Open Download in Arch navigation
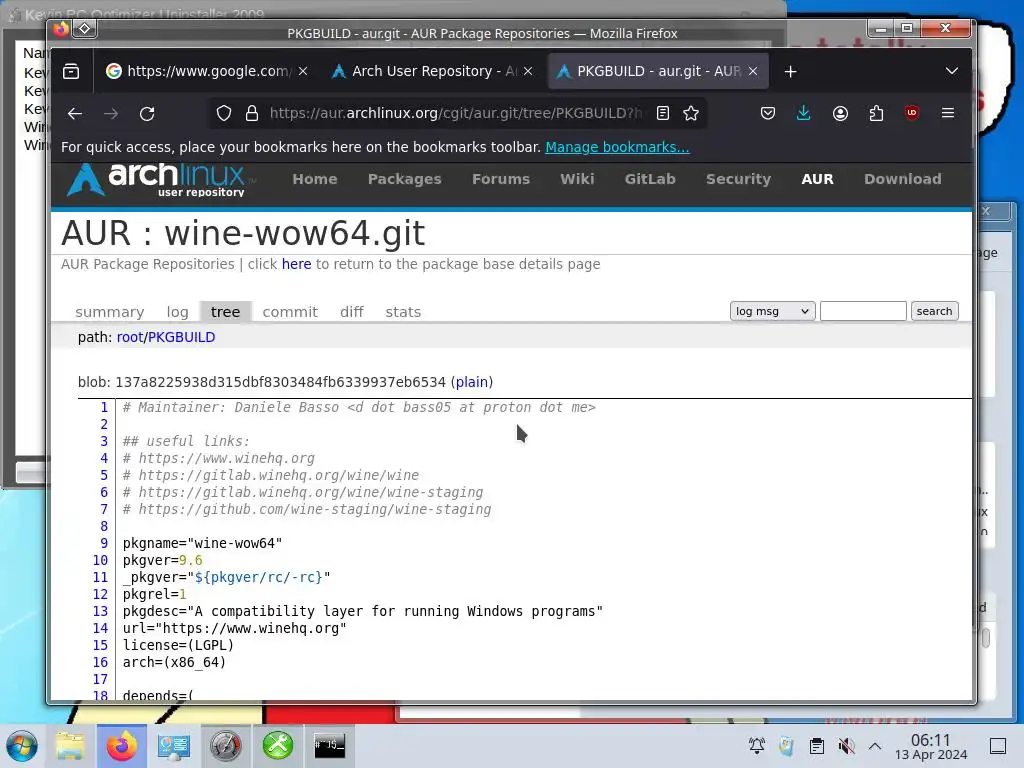The width and height of the screenshot is (1024, 768). (903, 179)
